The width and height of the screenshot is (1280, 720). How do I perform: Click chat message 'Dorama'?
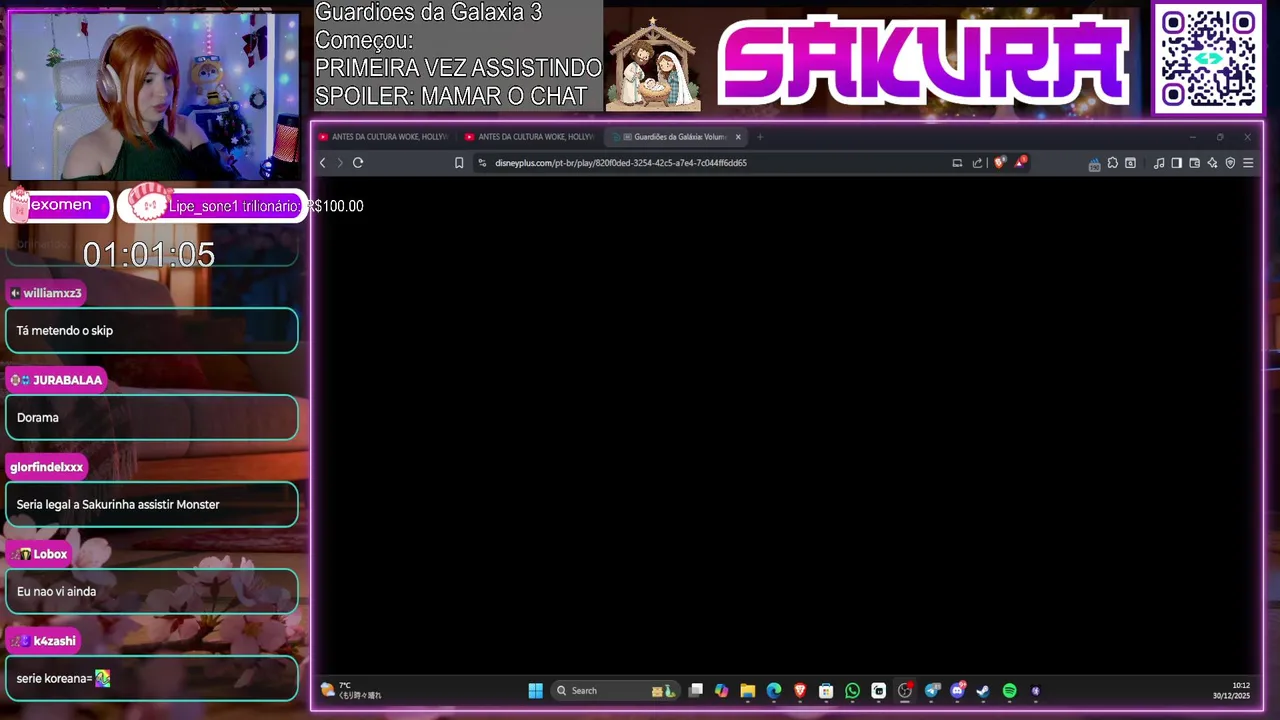point(152,418)
